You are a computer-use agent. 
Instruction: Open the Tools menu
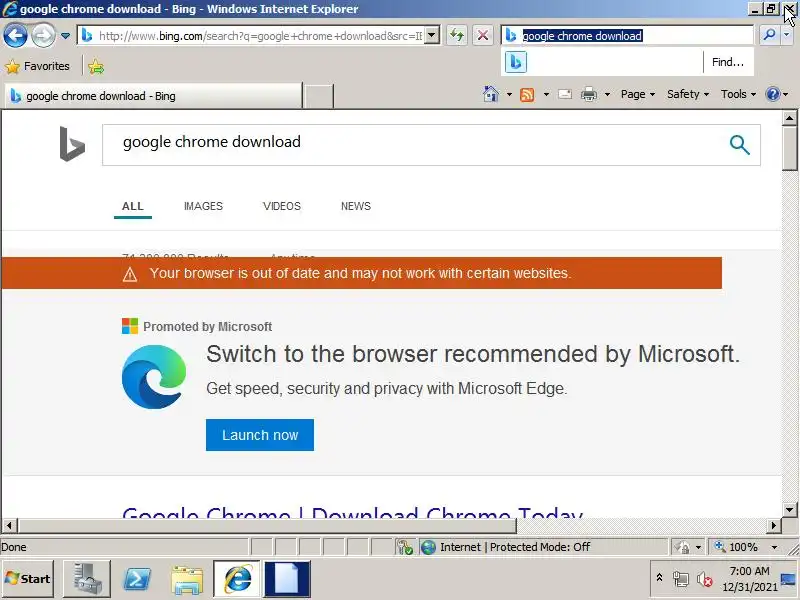pyautogui.click(x=738, y=94)
